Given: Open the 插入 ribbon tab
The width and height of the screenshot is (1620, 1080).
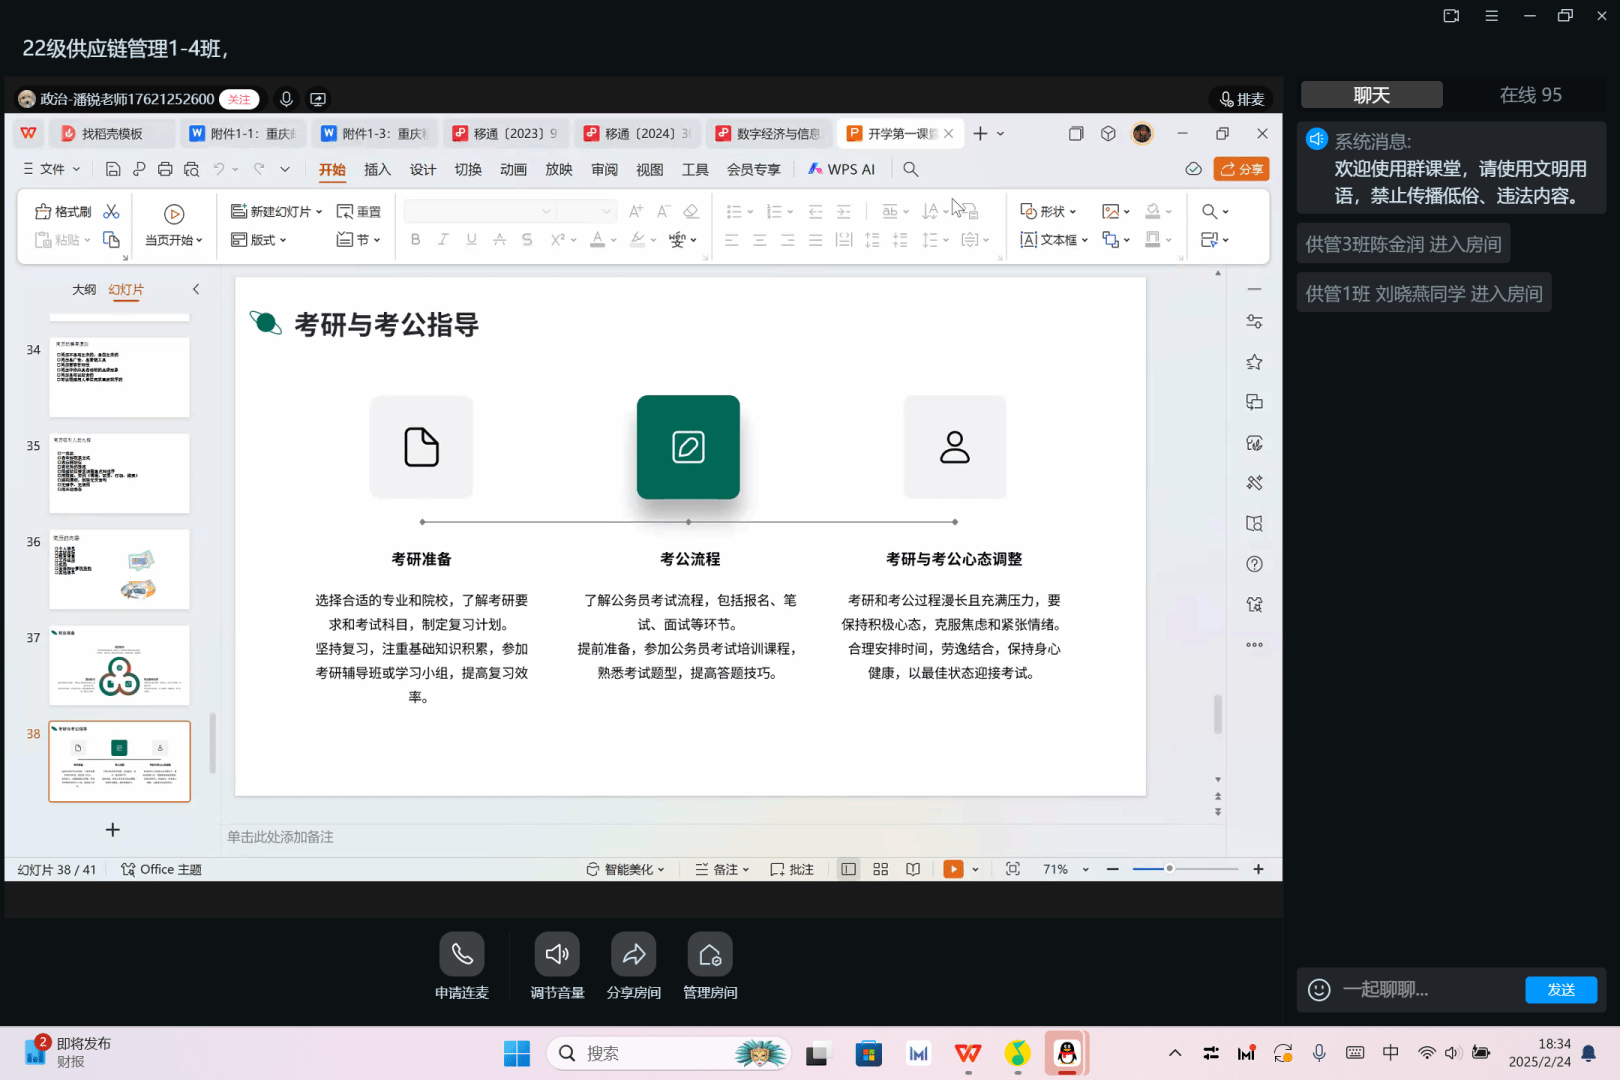Looking at the screenshot, I should [x=377, y=170].
